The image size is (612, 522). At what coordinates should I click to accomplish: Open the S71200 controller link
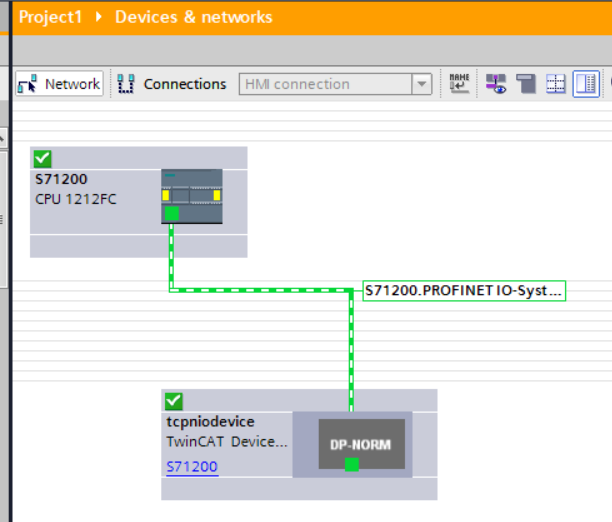pyautogui.click(x=192, y=467)
